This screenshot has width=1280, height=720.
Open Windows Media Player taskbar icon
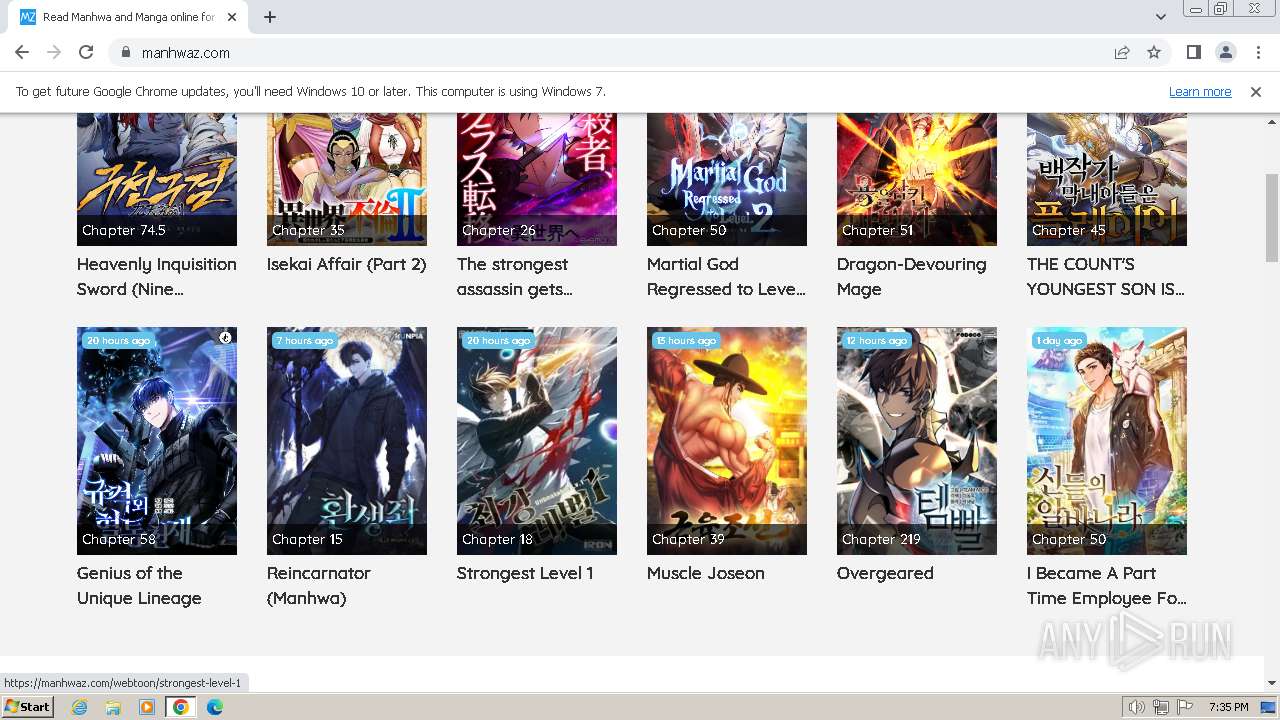tap(147, 707)
